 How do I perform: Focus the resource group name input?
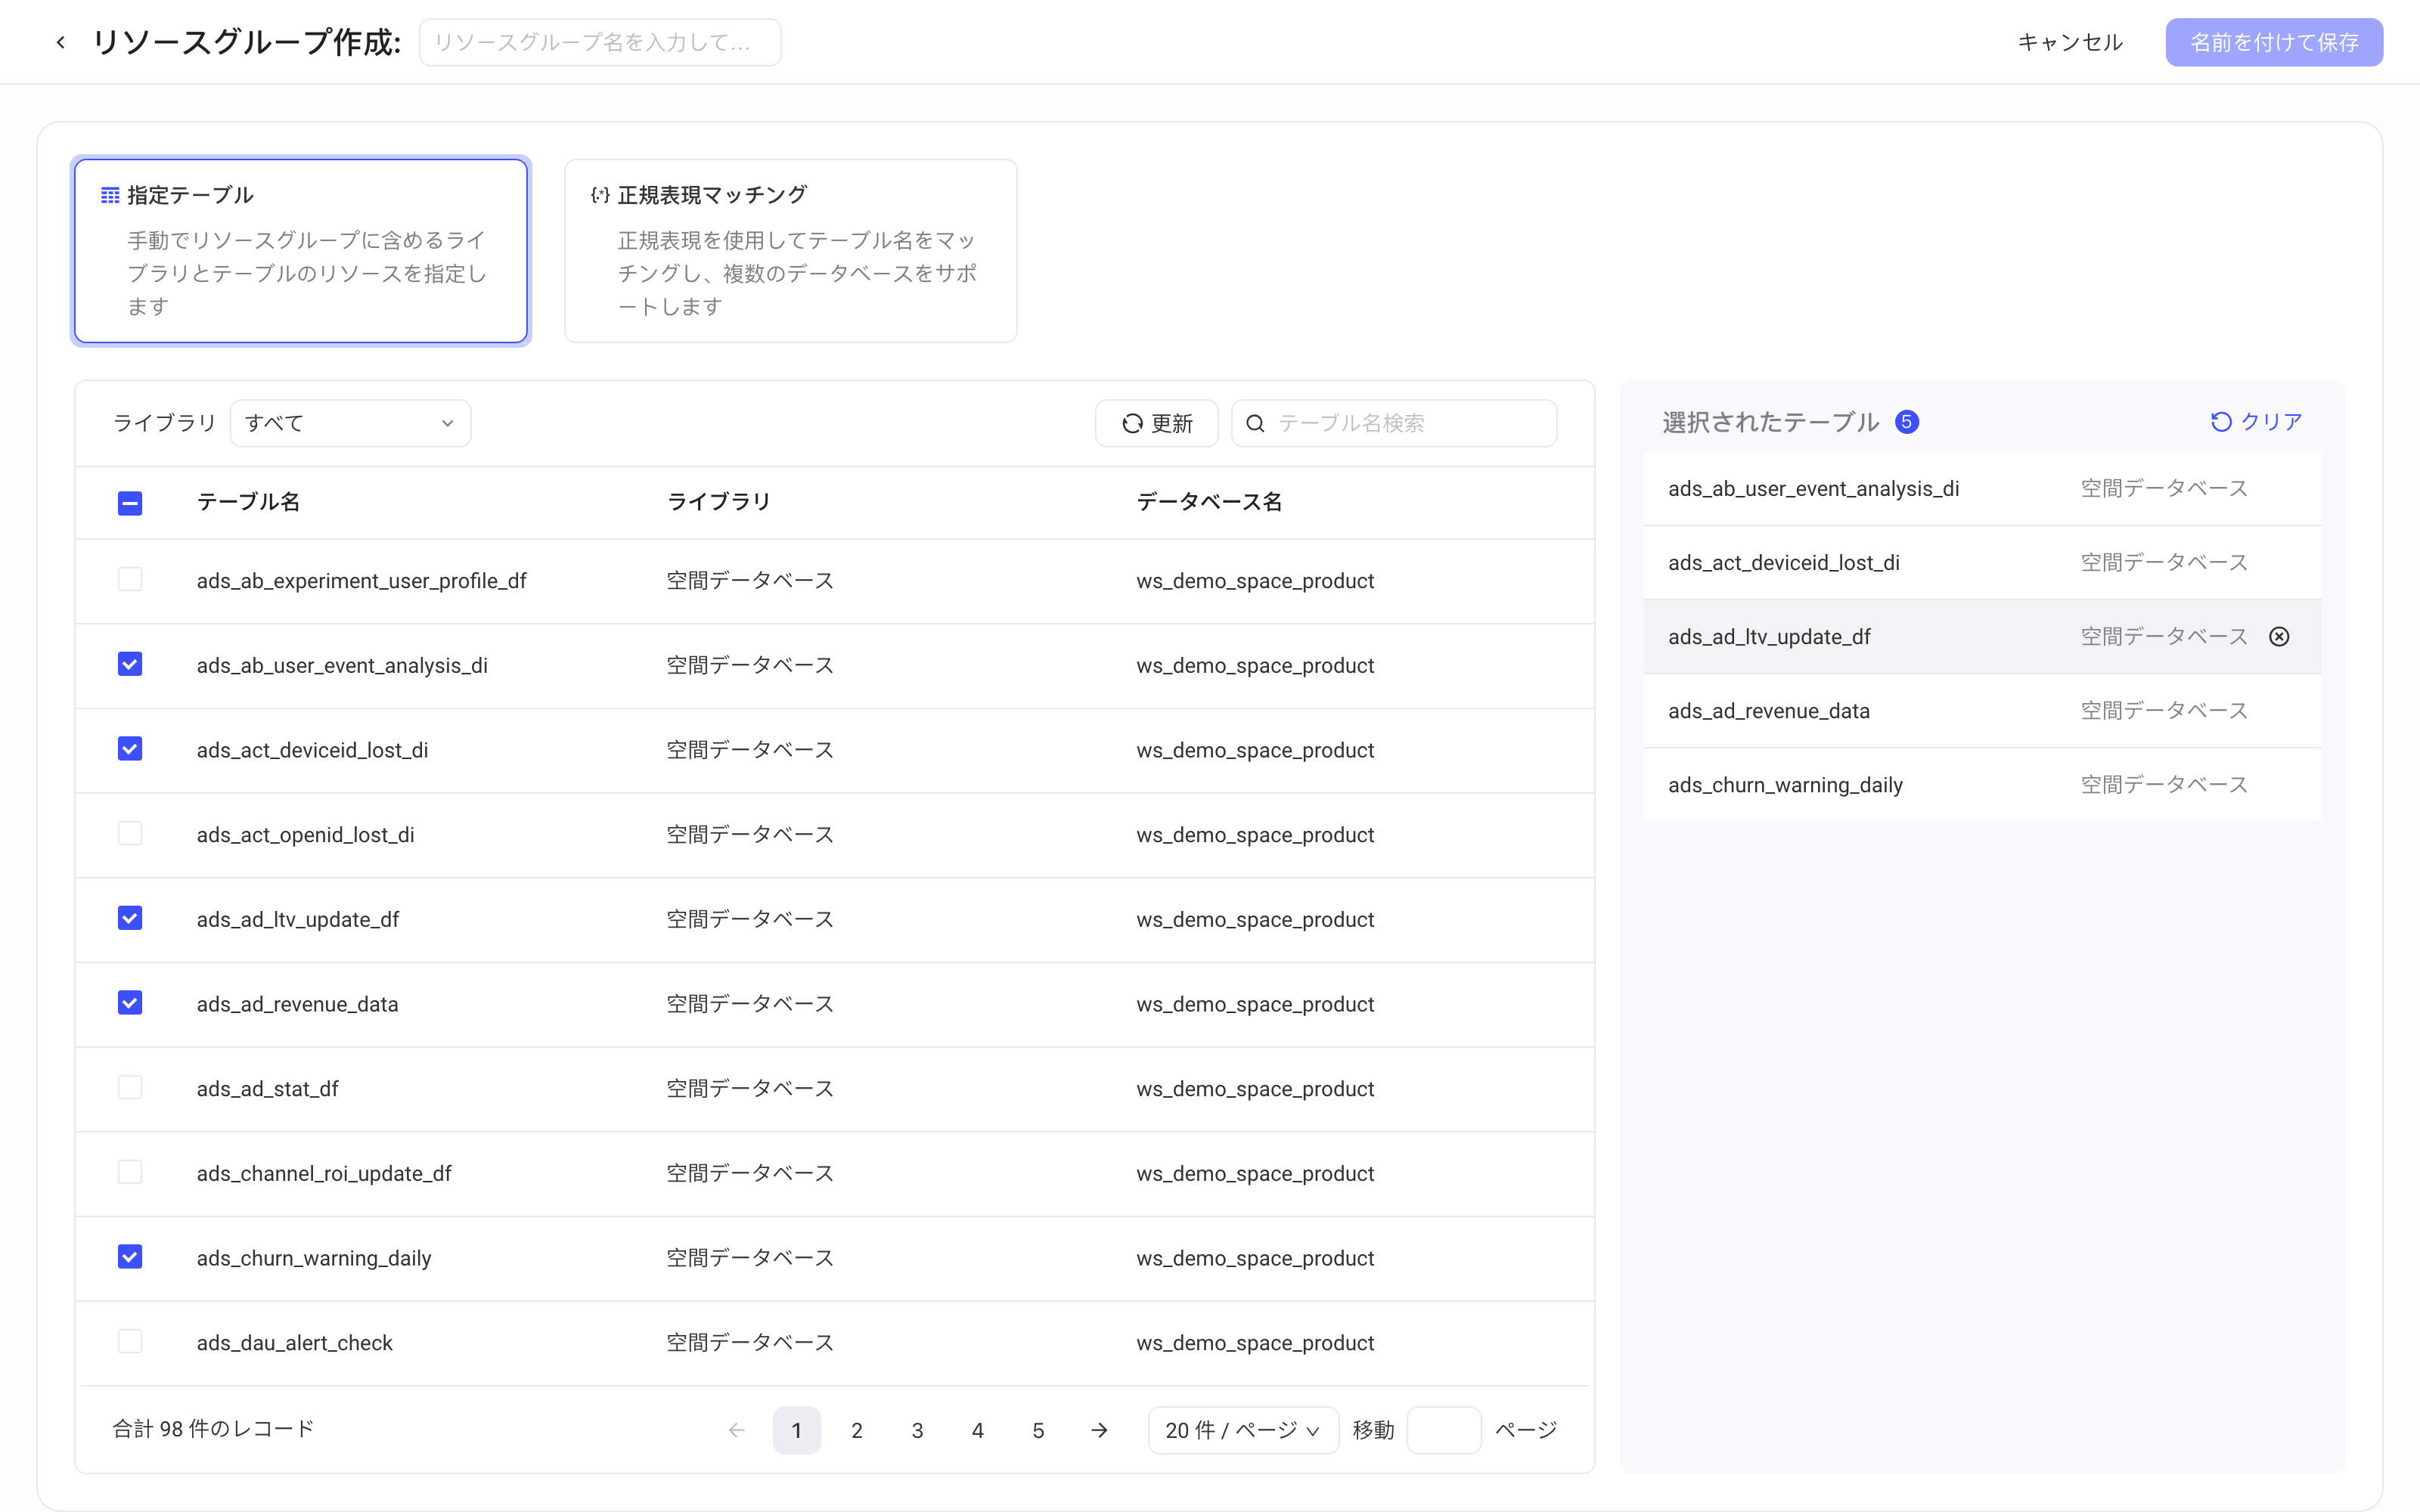pyautogui.click(x=600, y=42)
